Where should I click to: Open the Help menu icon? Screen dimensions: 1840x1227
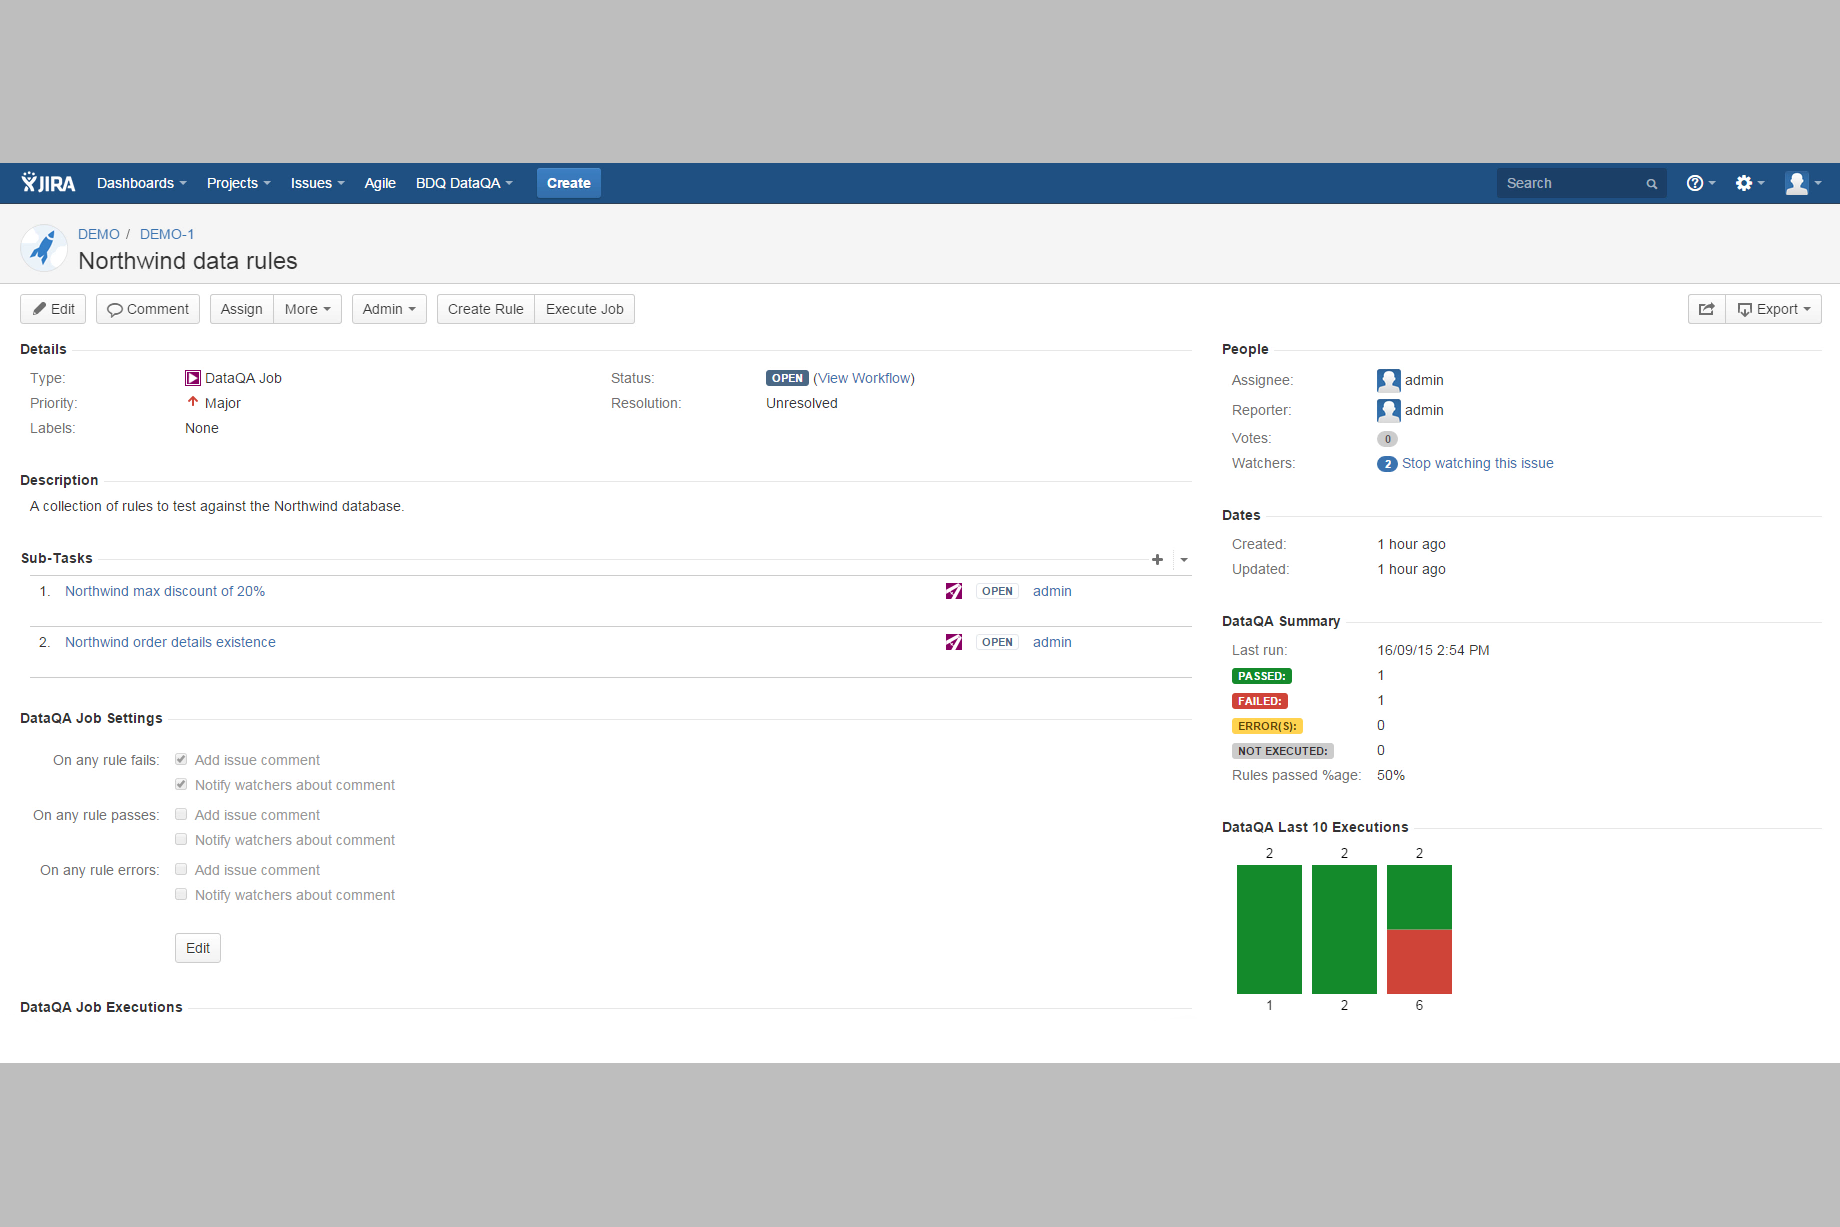coord(1700,183)
